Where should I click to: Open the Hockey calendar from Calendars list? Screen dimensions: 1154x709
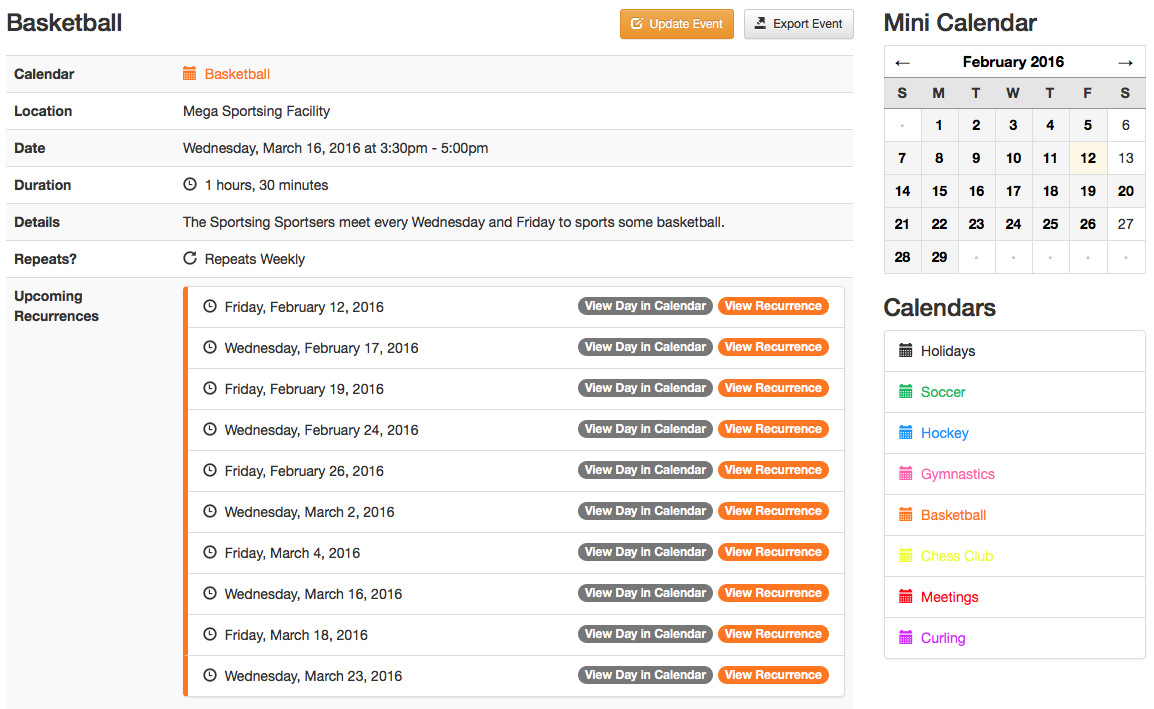click(x=1014, y=433)
